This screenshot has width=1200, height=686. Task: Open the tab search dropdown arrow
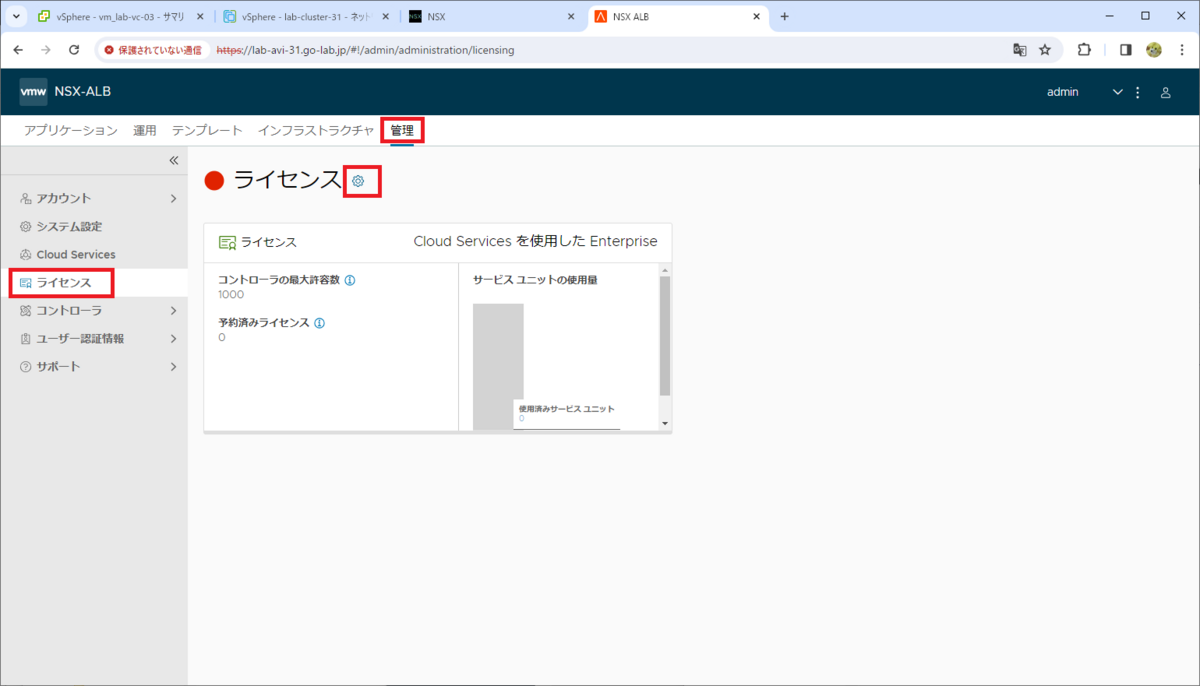pos(15,16)
